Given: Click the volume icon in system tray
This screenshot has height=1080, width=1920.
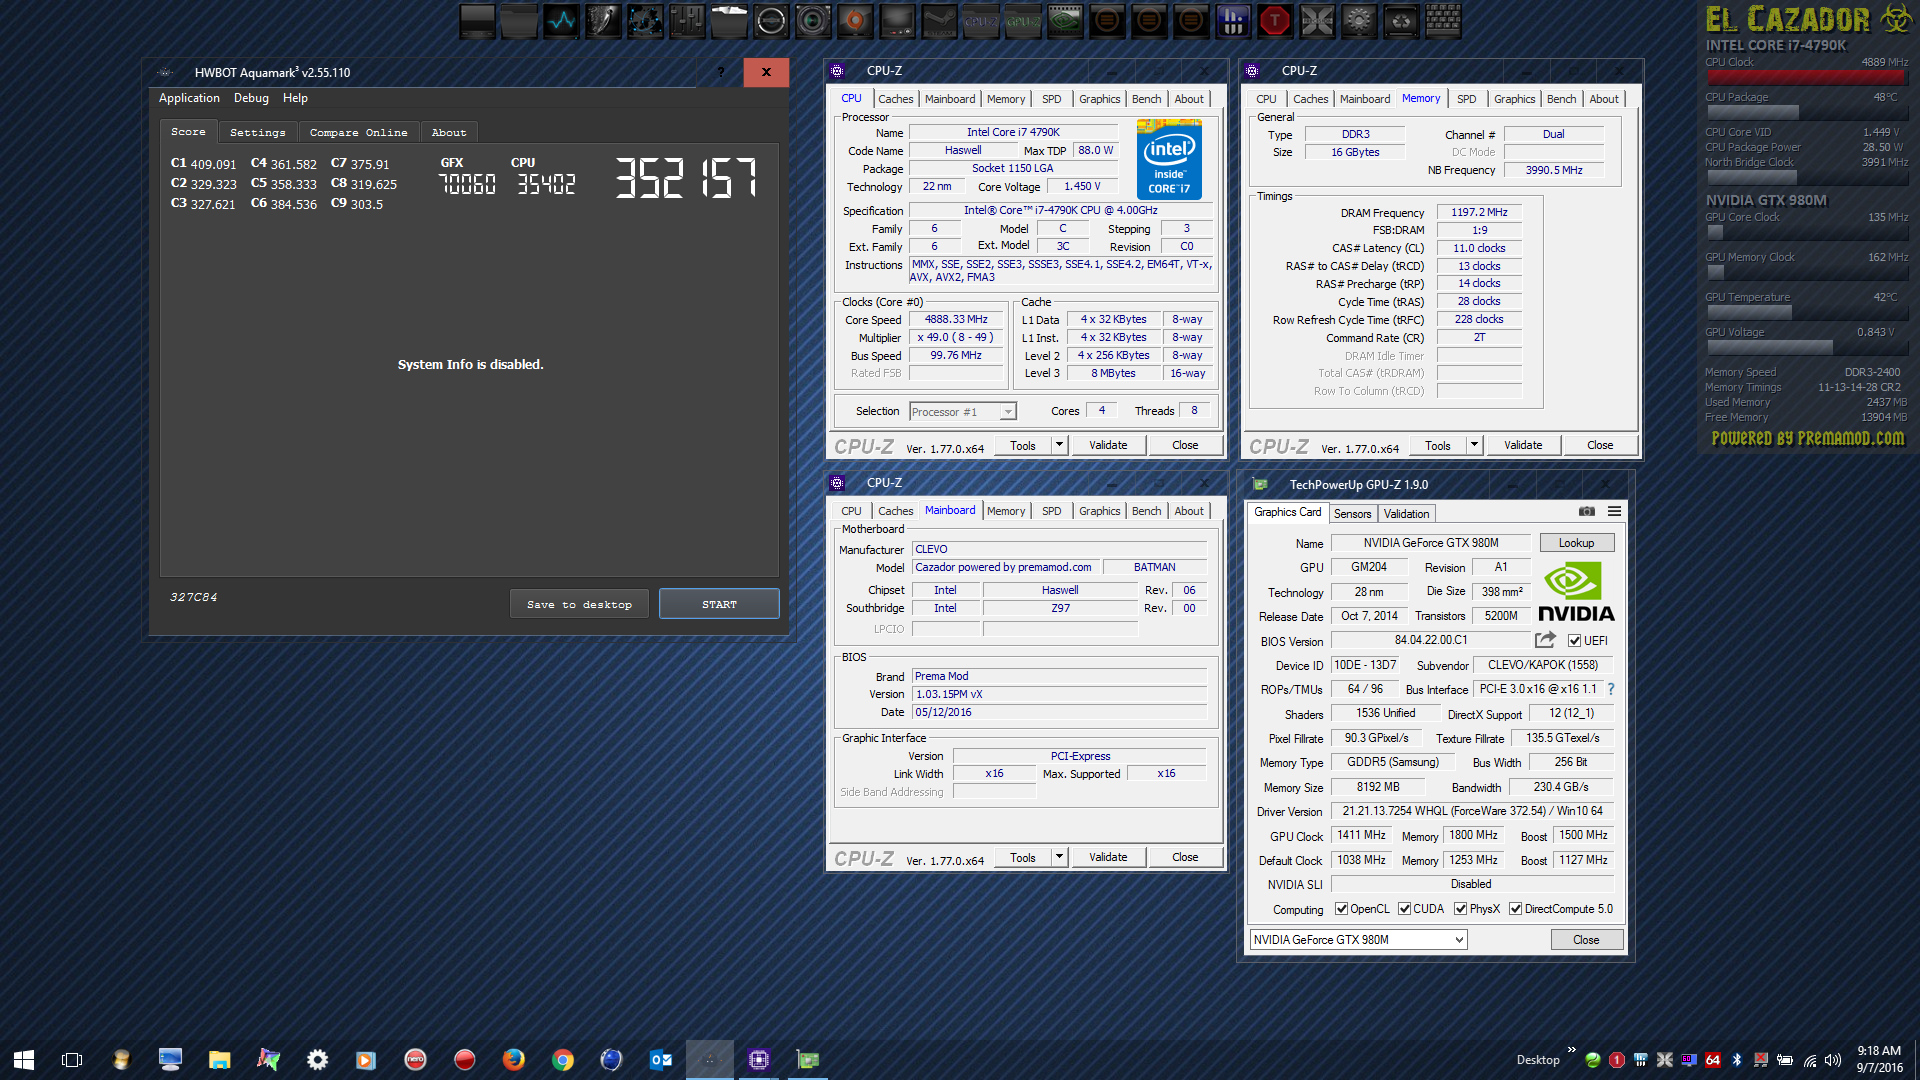Looking at the screenshot, I should coord(1833,1060).
